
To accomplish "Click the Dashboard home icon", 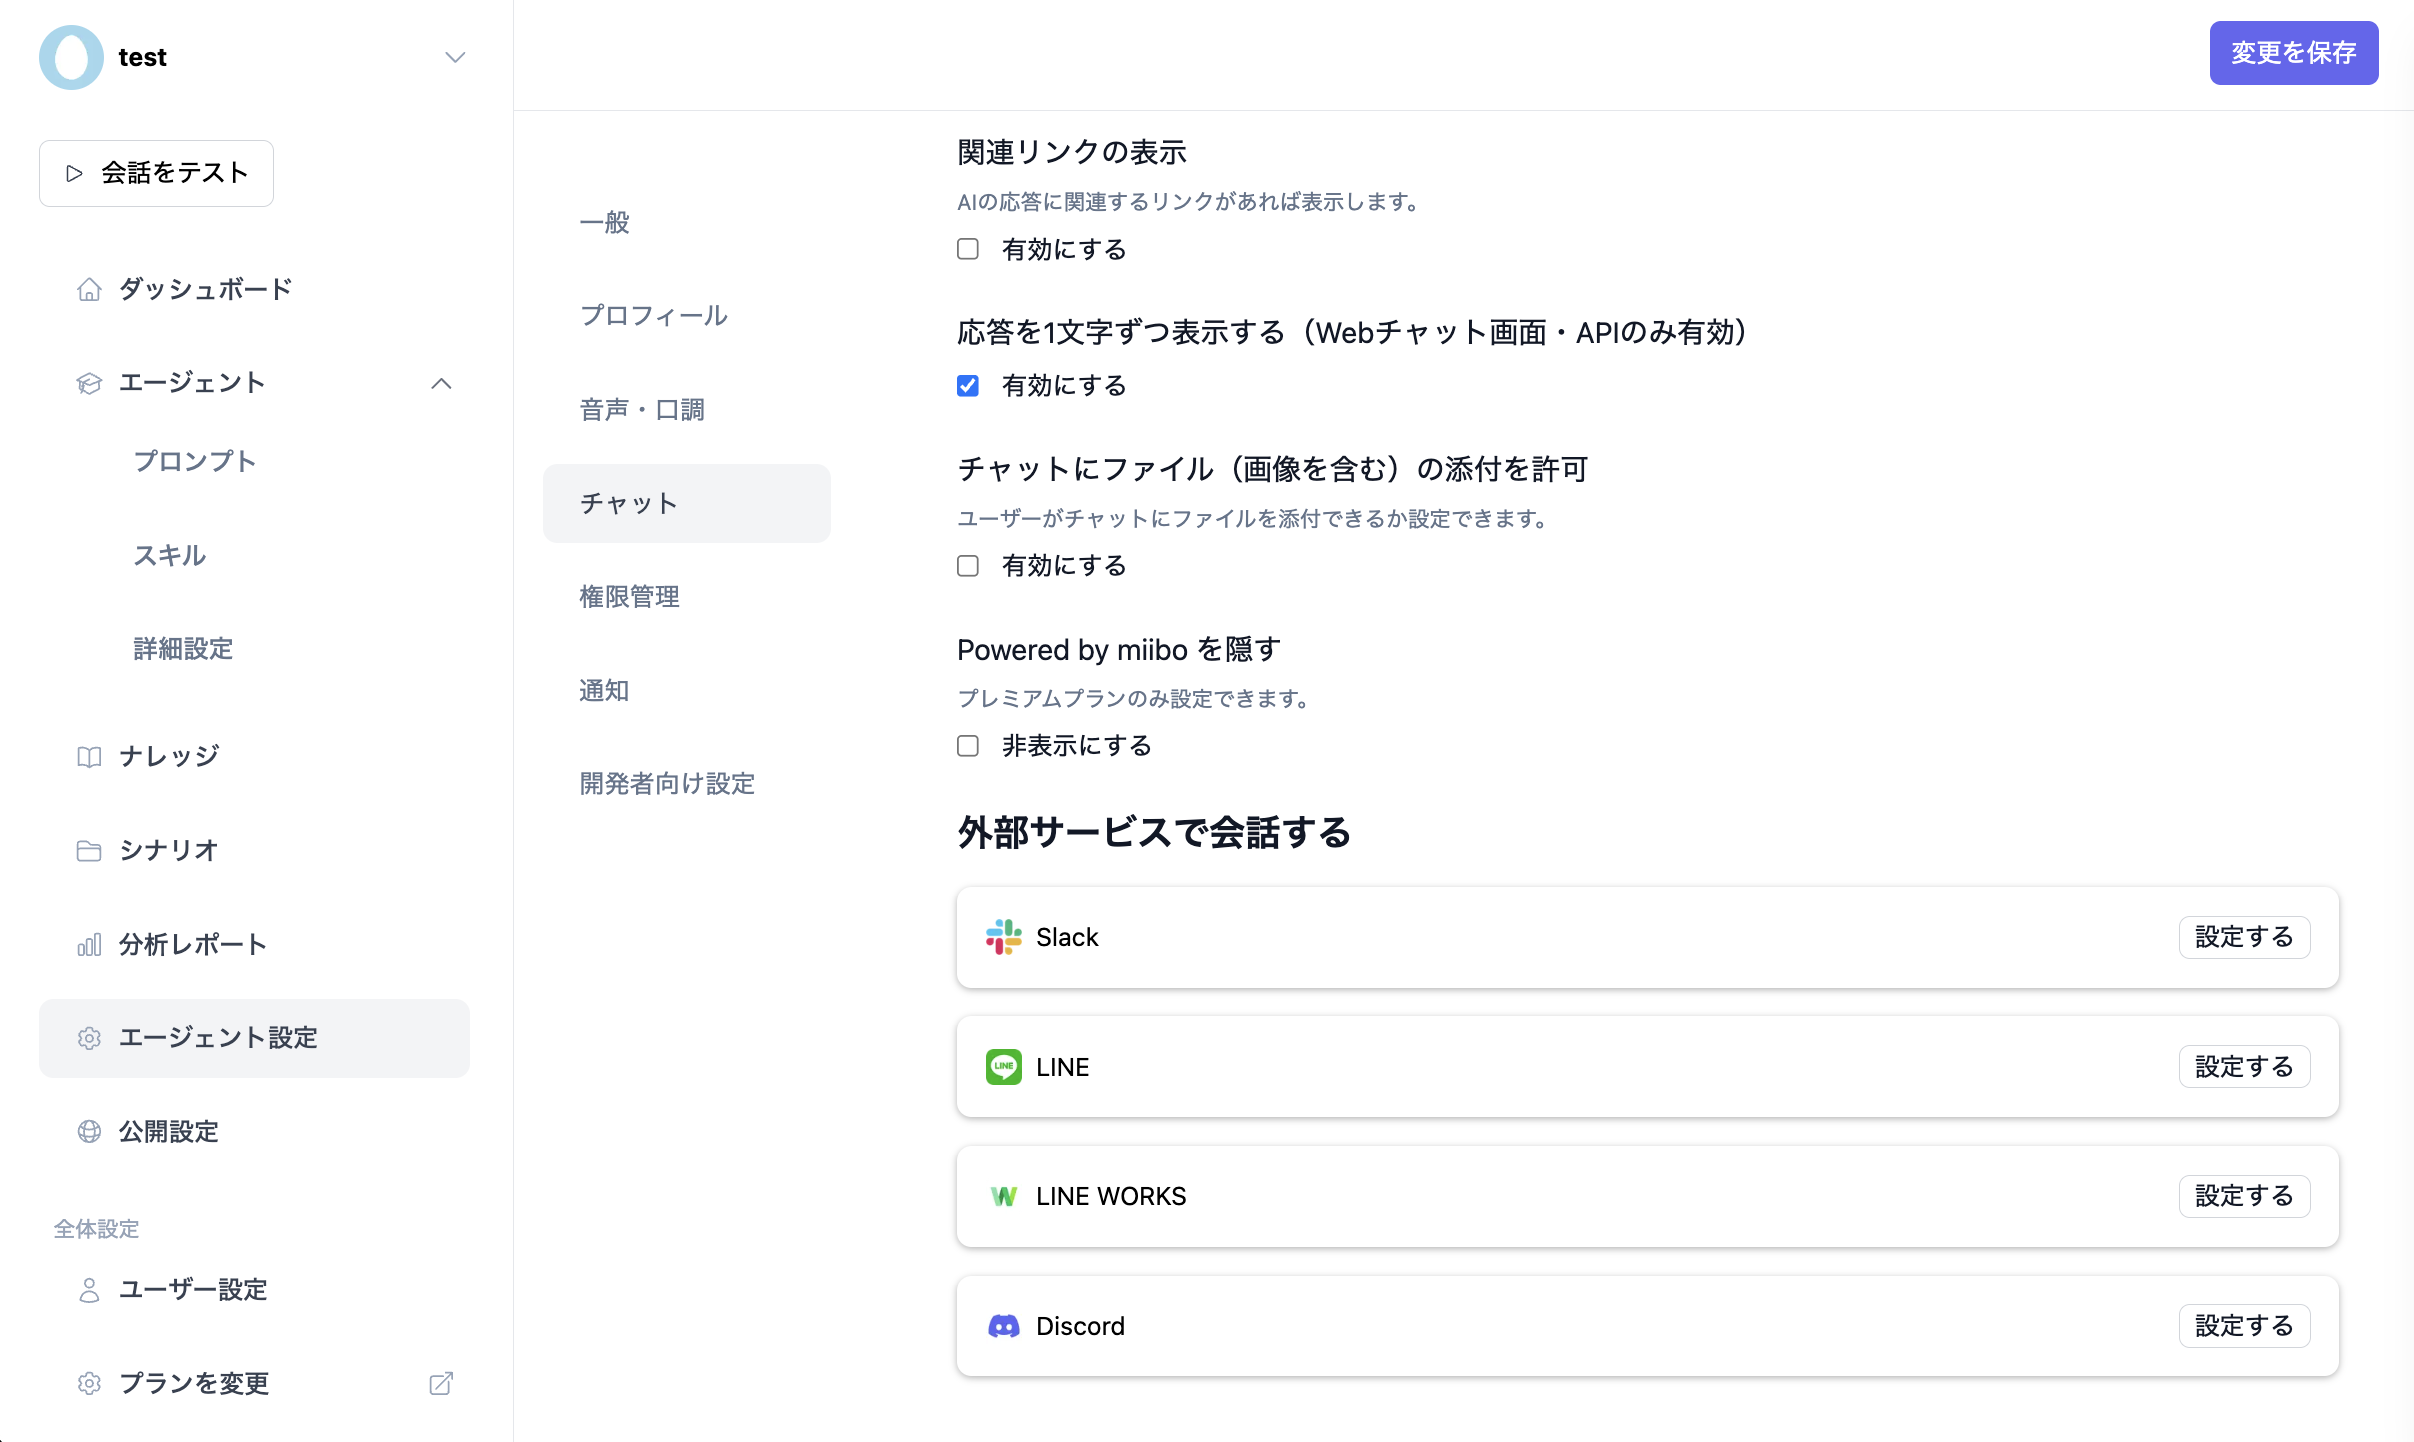I will (x=89, y=290).
